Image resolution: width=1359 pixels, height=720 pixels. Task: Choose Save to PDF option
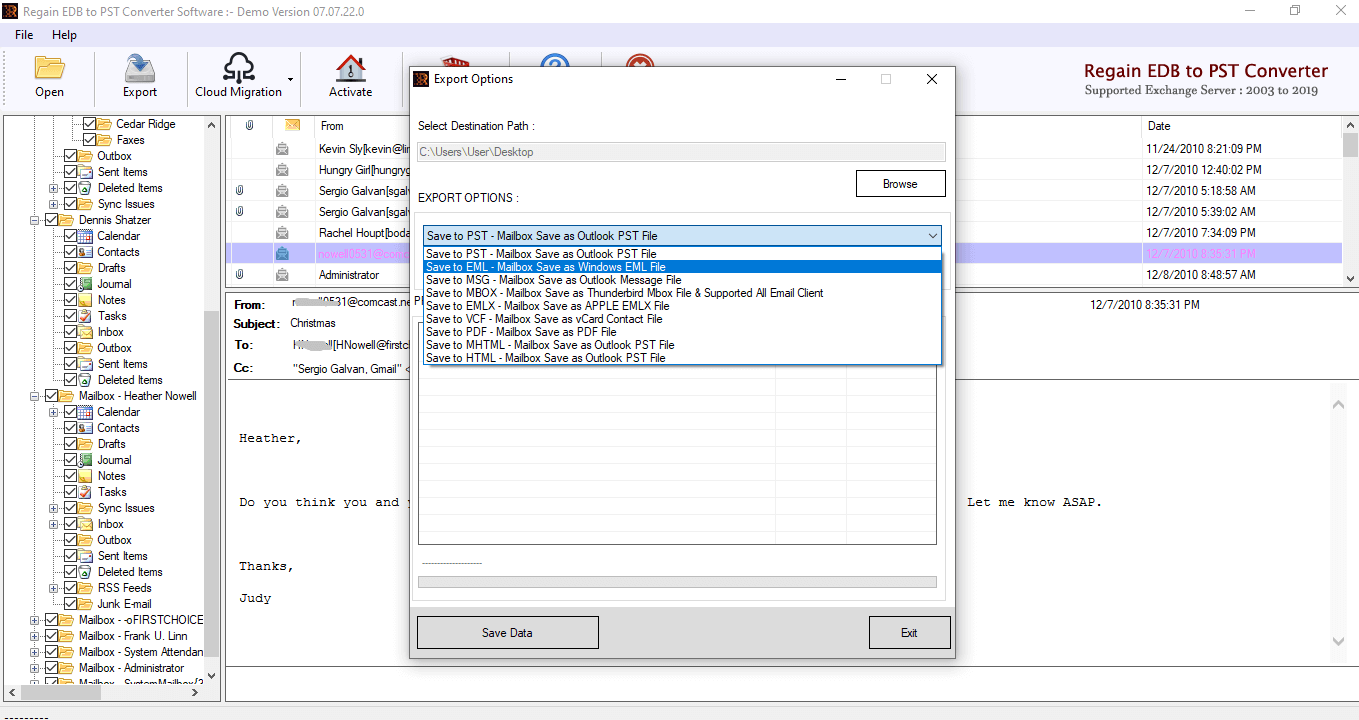[683, 332]
